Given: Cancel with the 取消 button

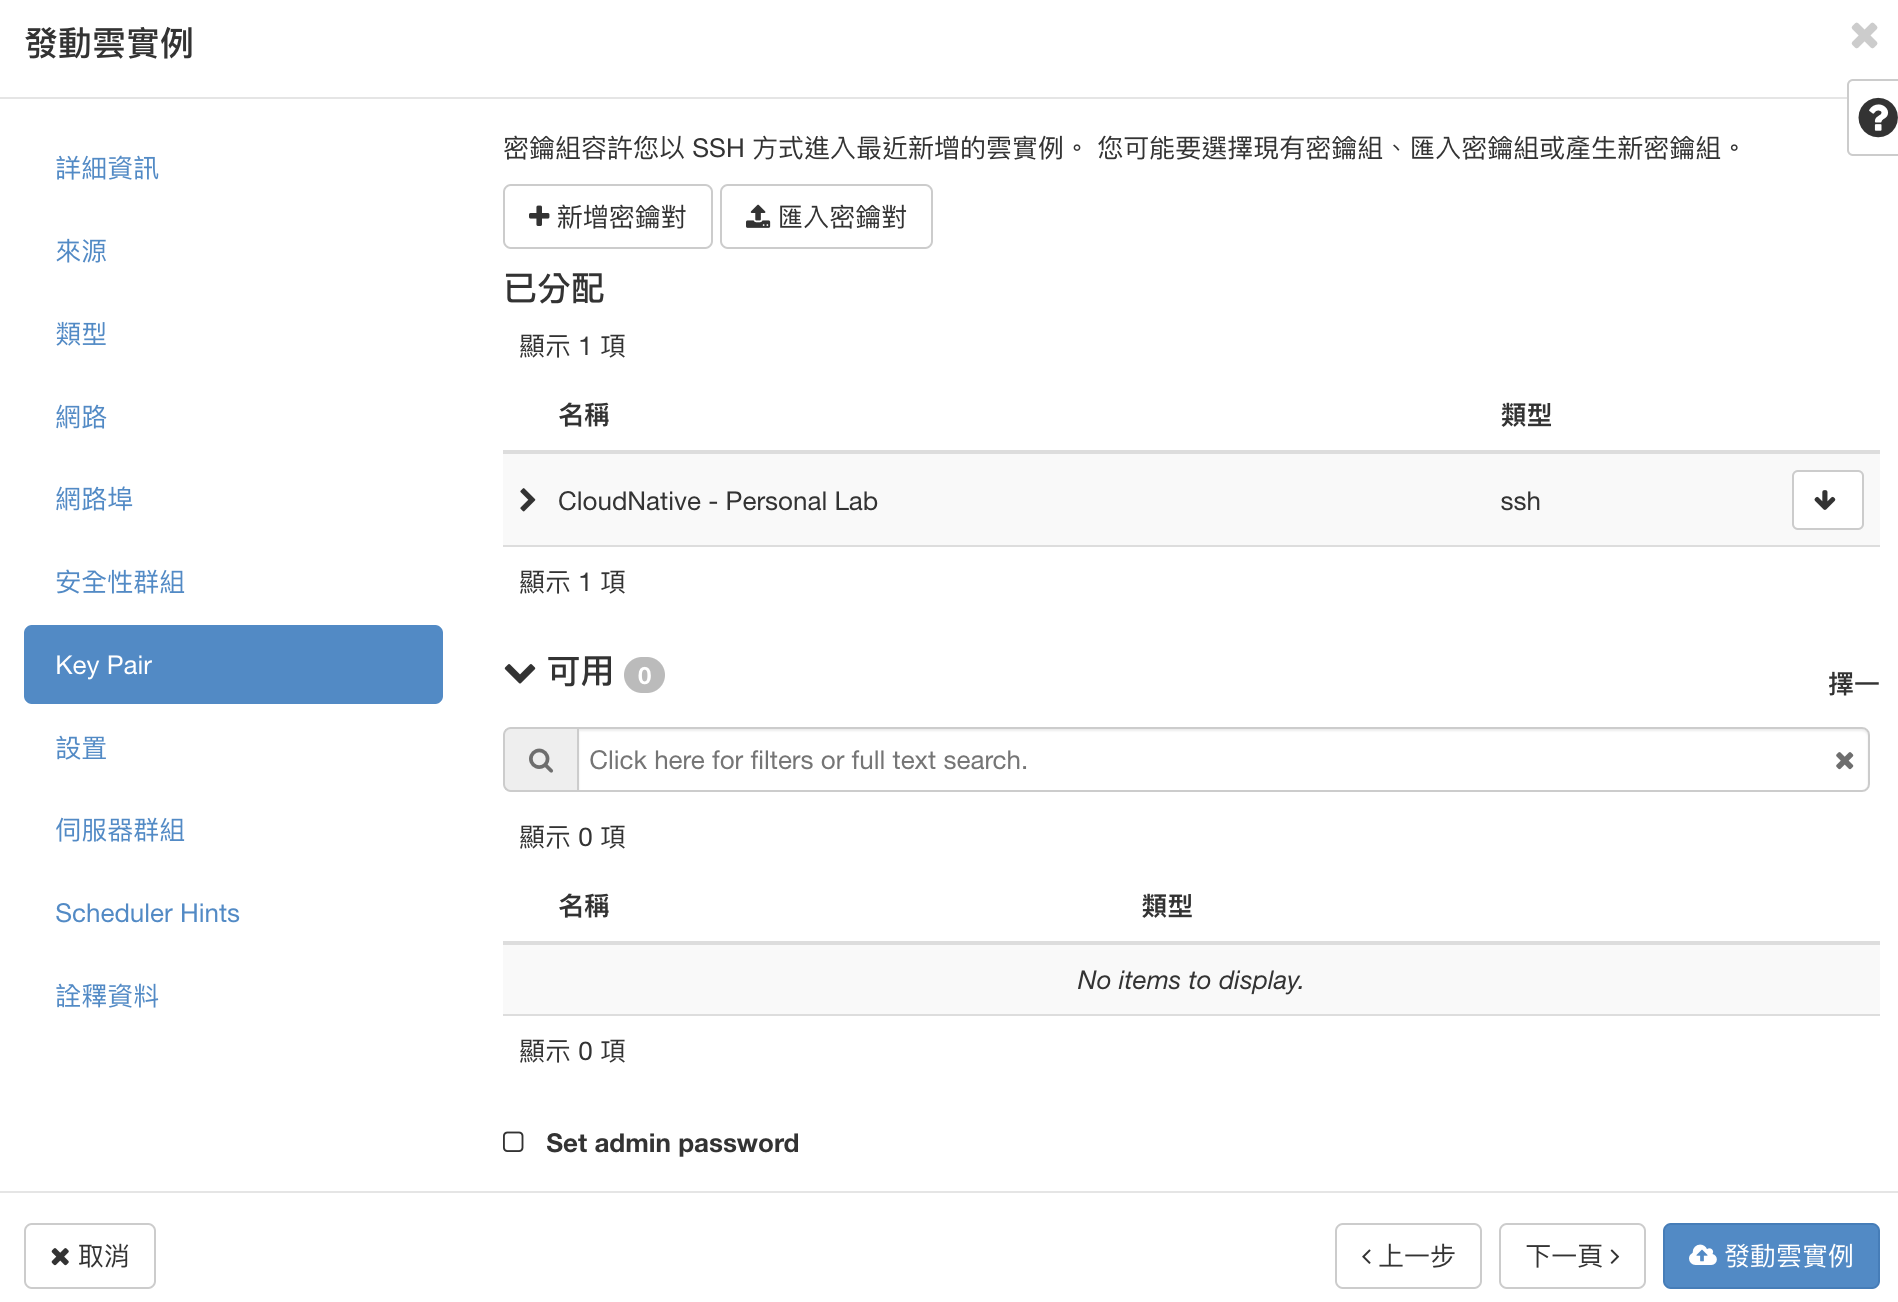Looking at the screenshot, I should click(90, 1256).
